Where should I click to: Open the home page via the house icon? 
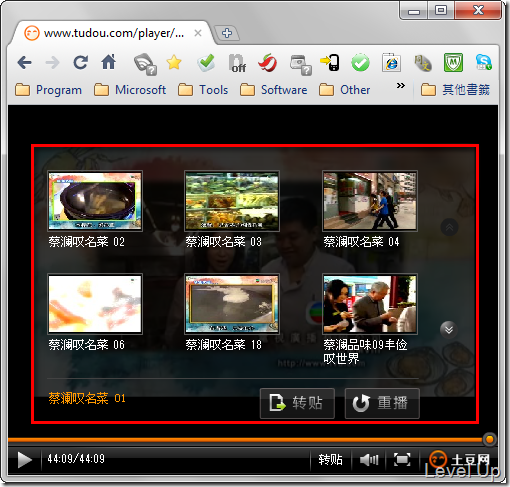pos(109,62)
